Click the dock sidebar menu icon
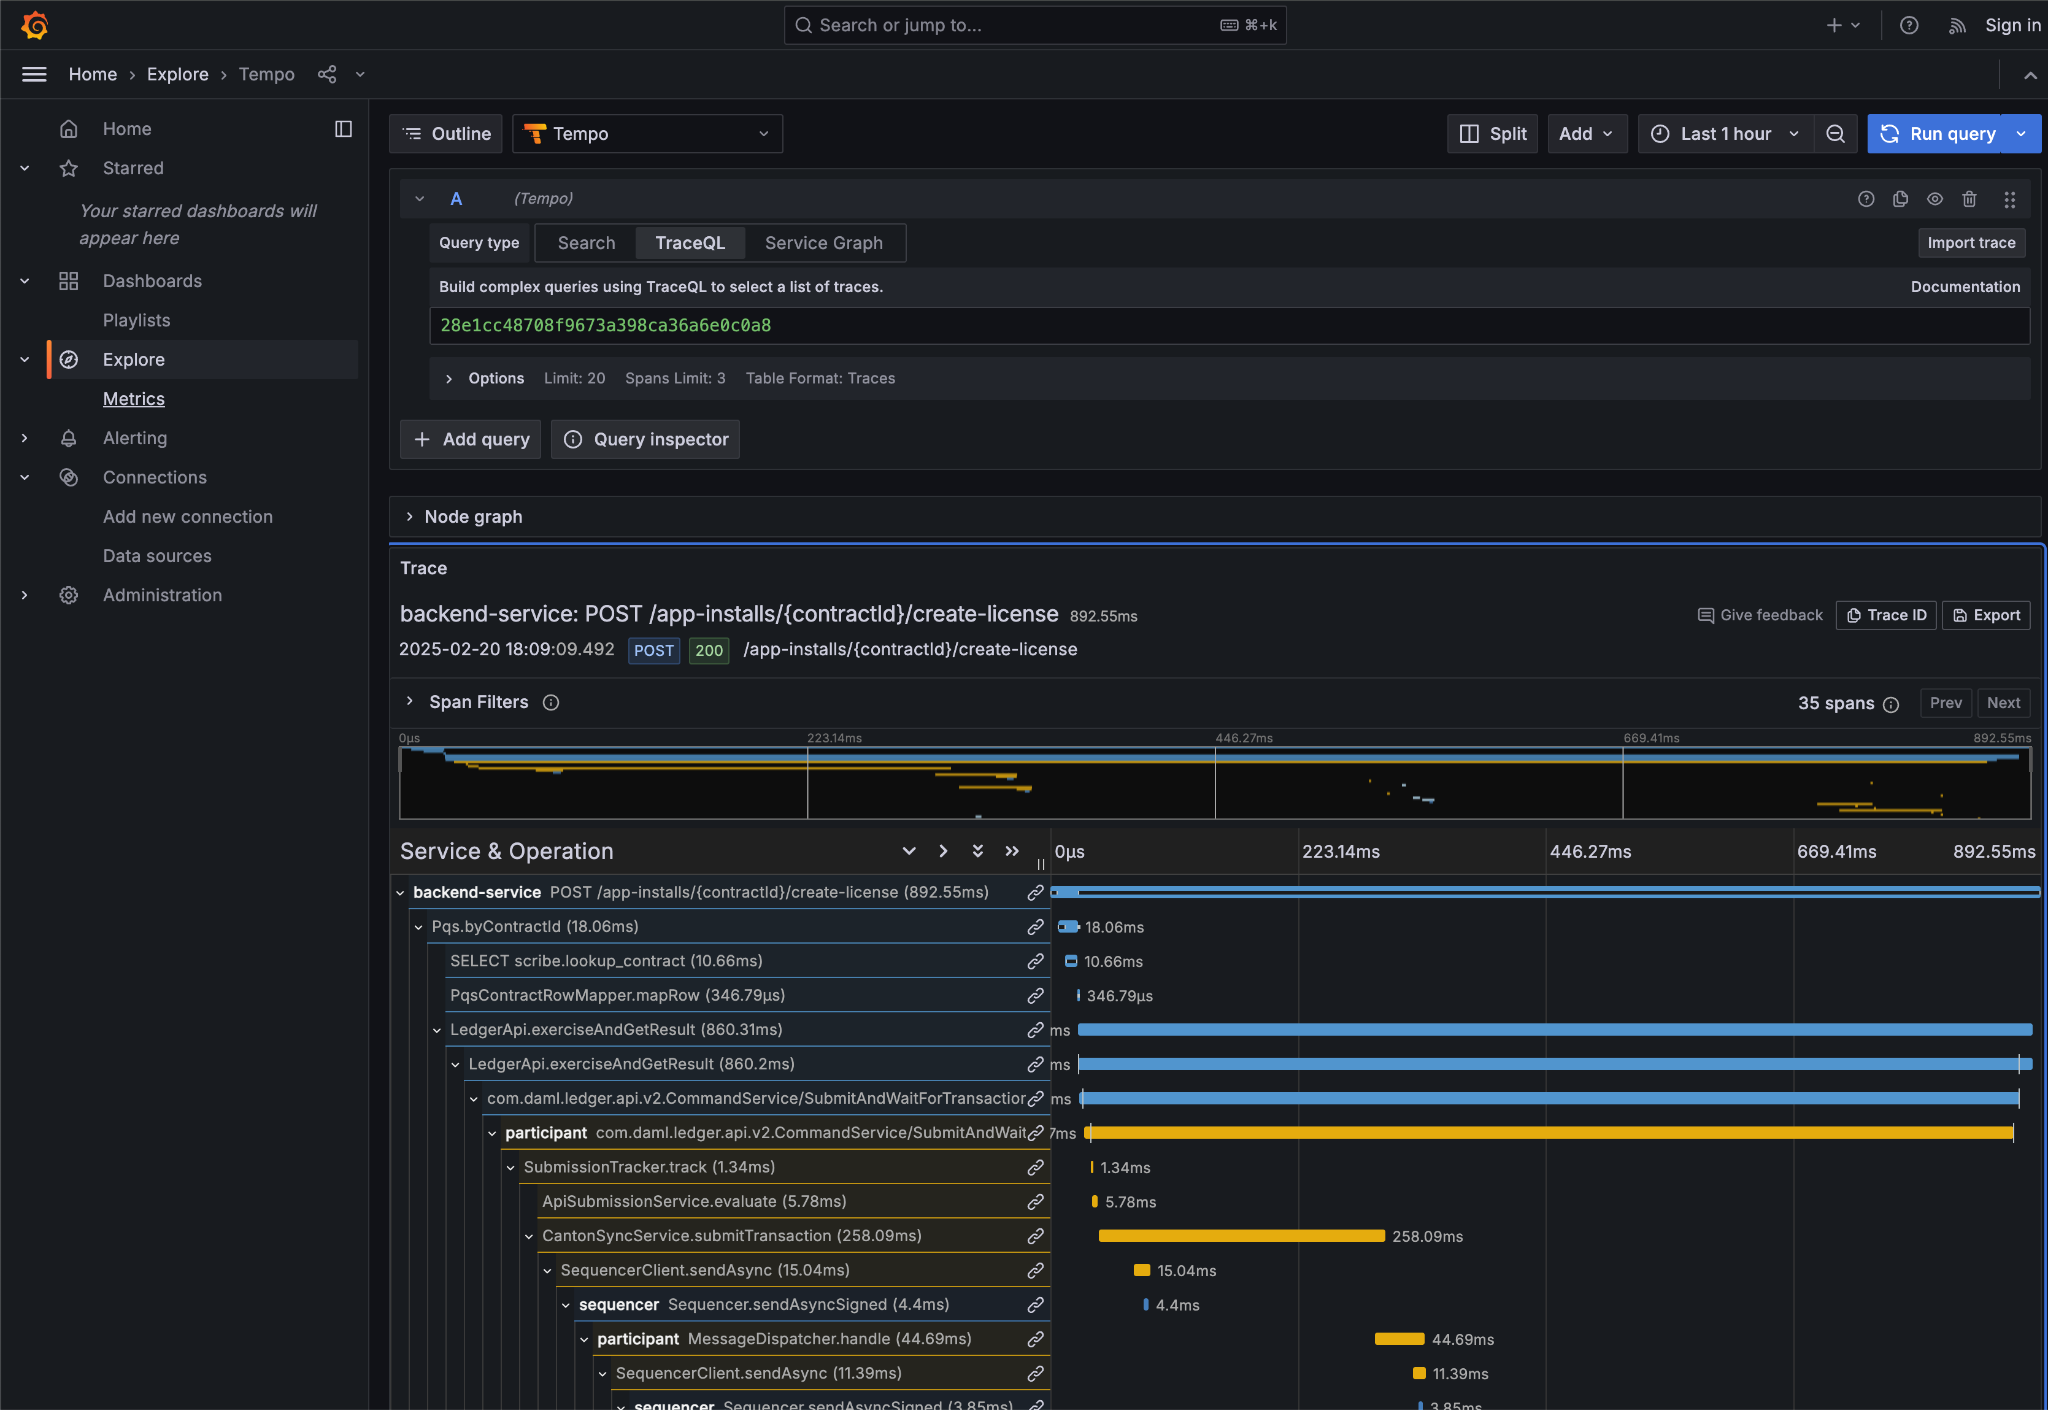 [343, 129]
